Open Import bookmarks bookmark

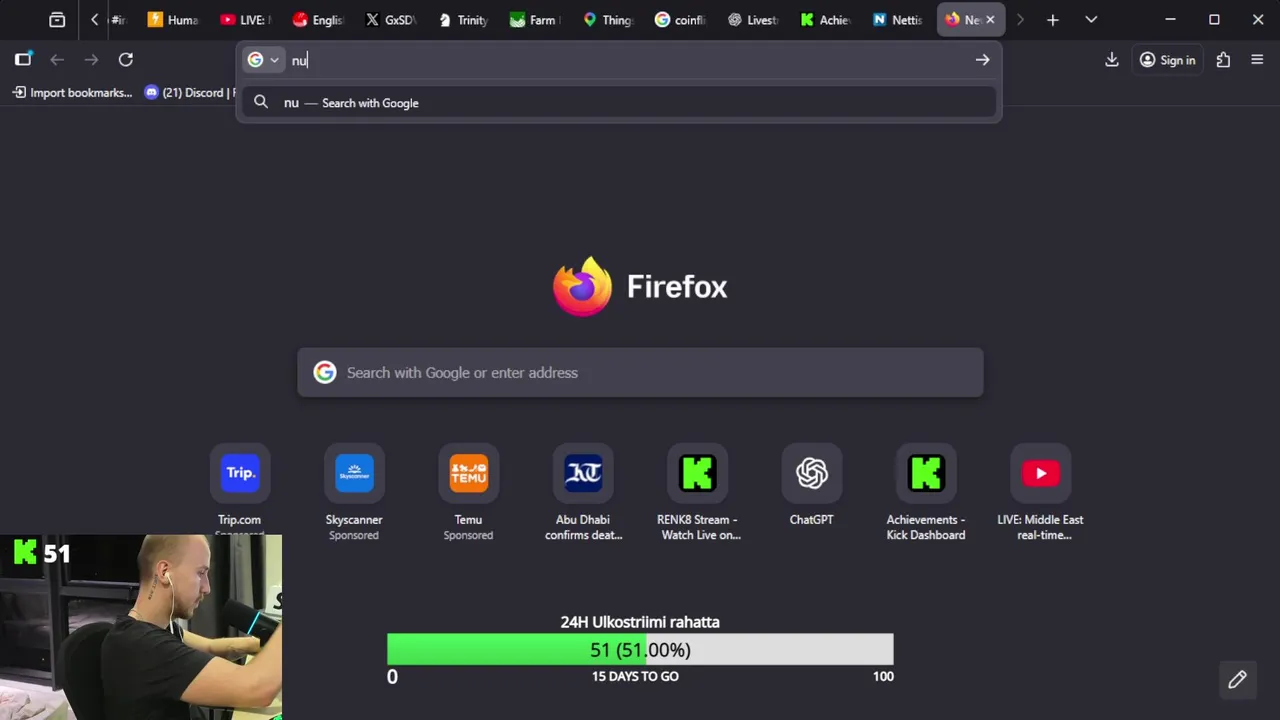pos(72,92)
